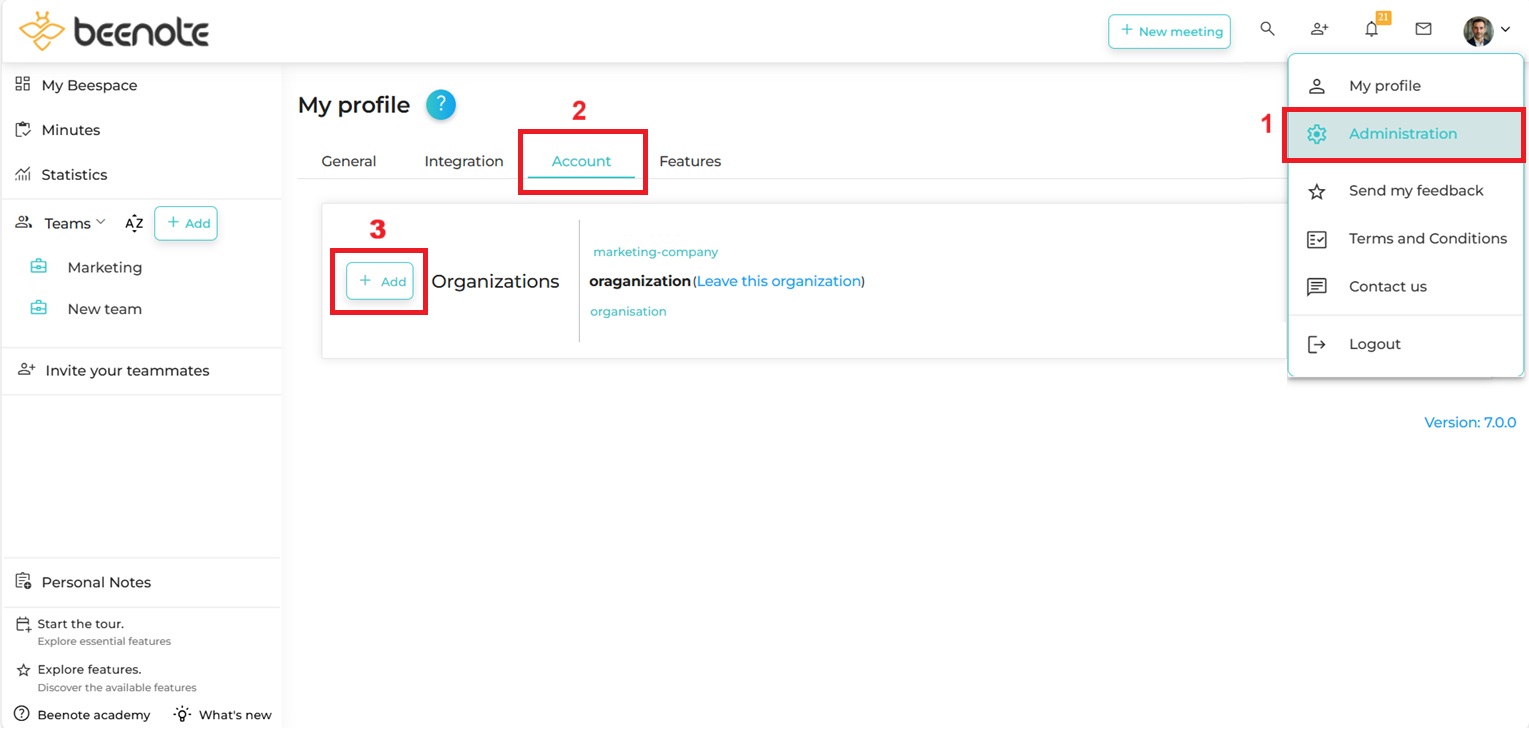This screenshot has width=1529, height=730.
Task: Click the blue help question mark icon
Action: (x=441, y=105)
